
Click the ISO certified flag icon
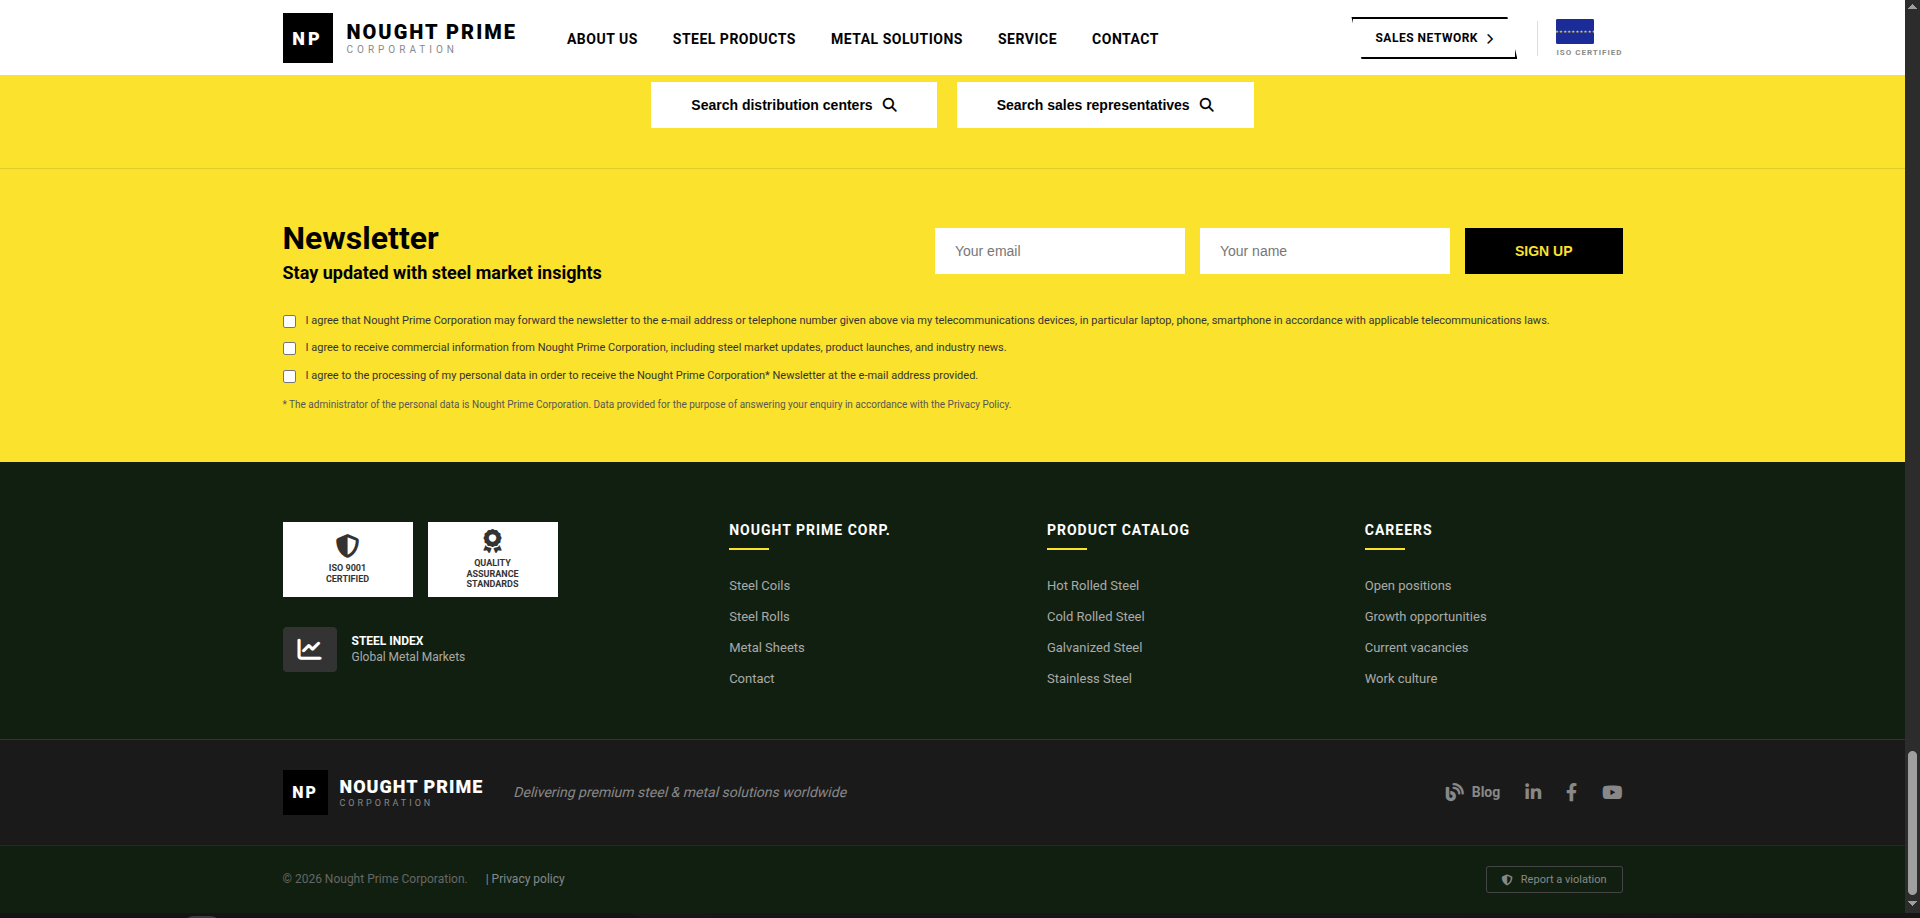(x=1574, y=32)
